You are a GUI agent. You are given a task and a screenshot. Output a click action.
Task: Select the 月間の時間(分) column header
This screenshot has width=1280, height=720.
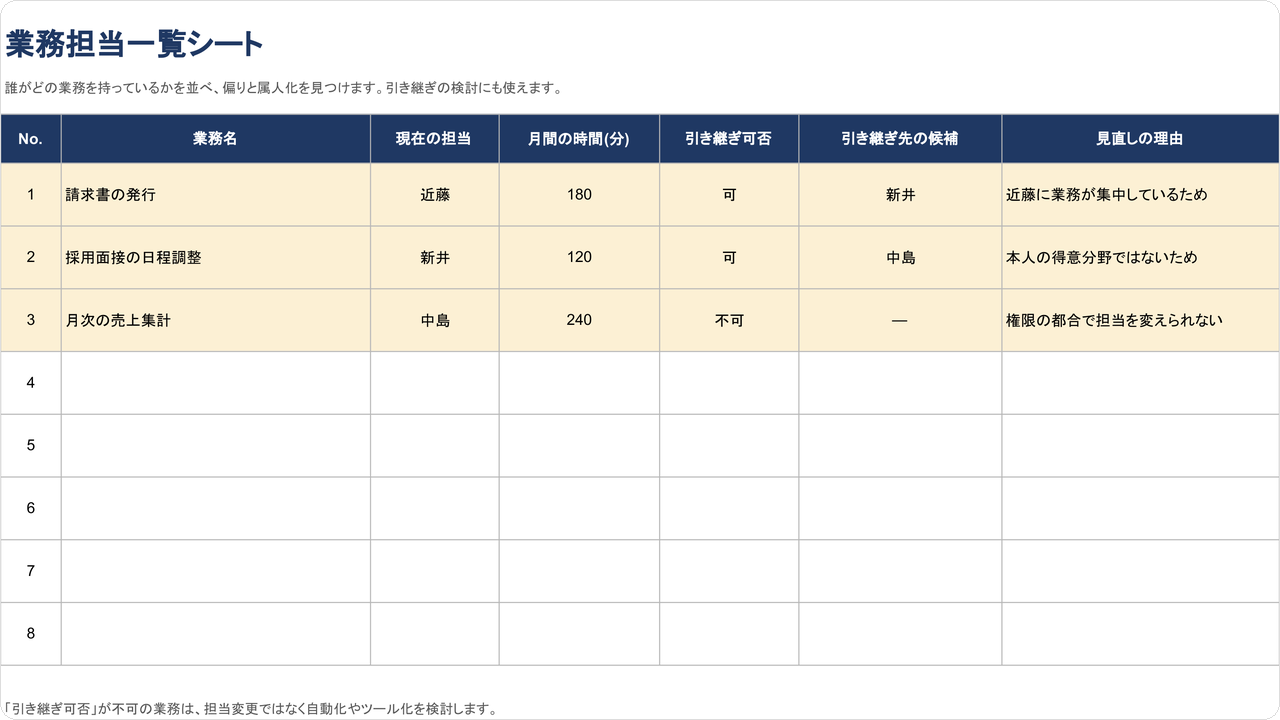click(x=579, y=139)
